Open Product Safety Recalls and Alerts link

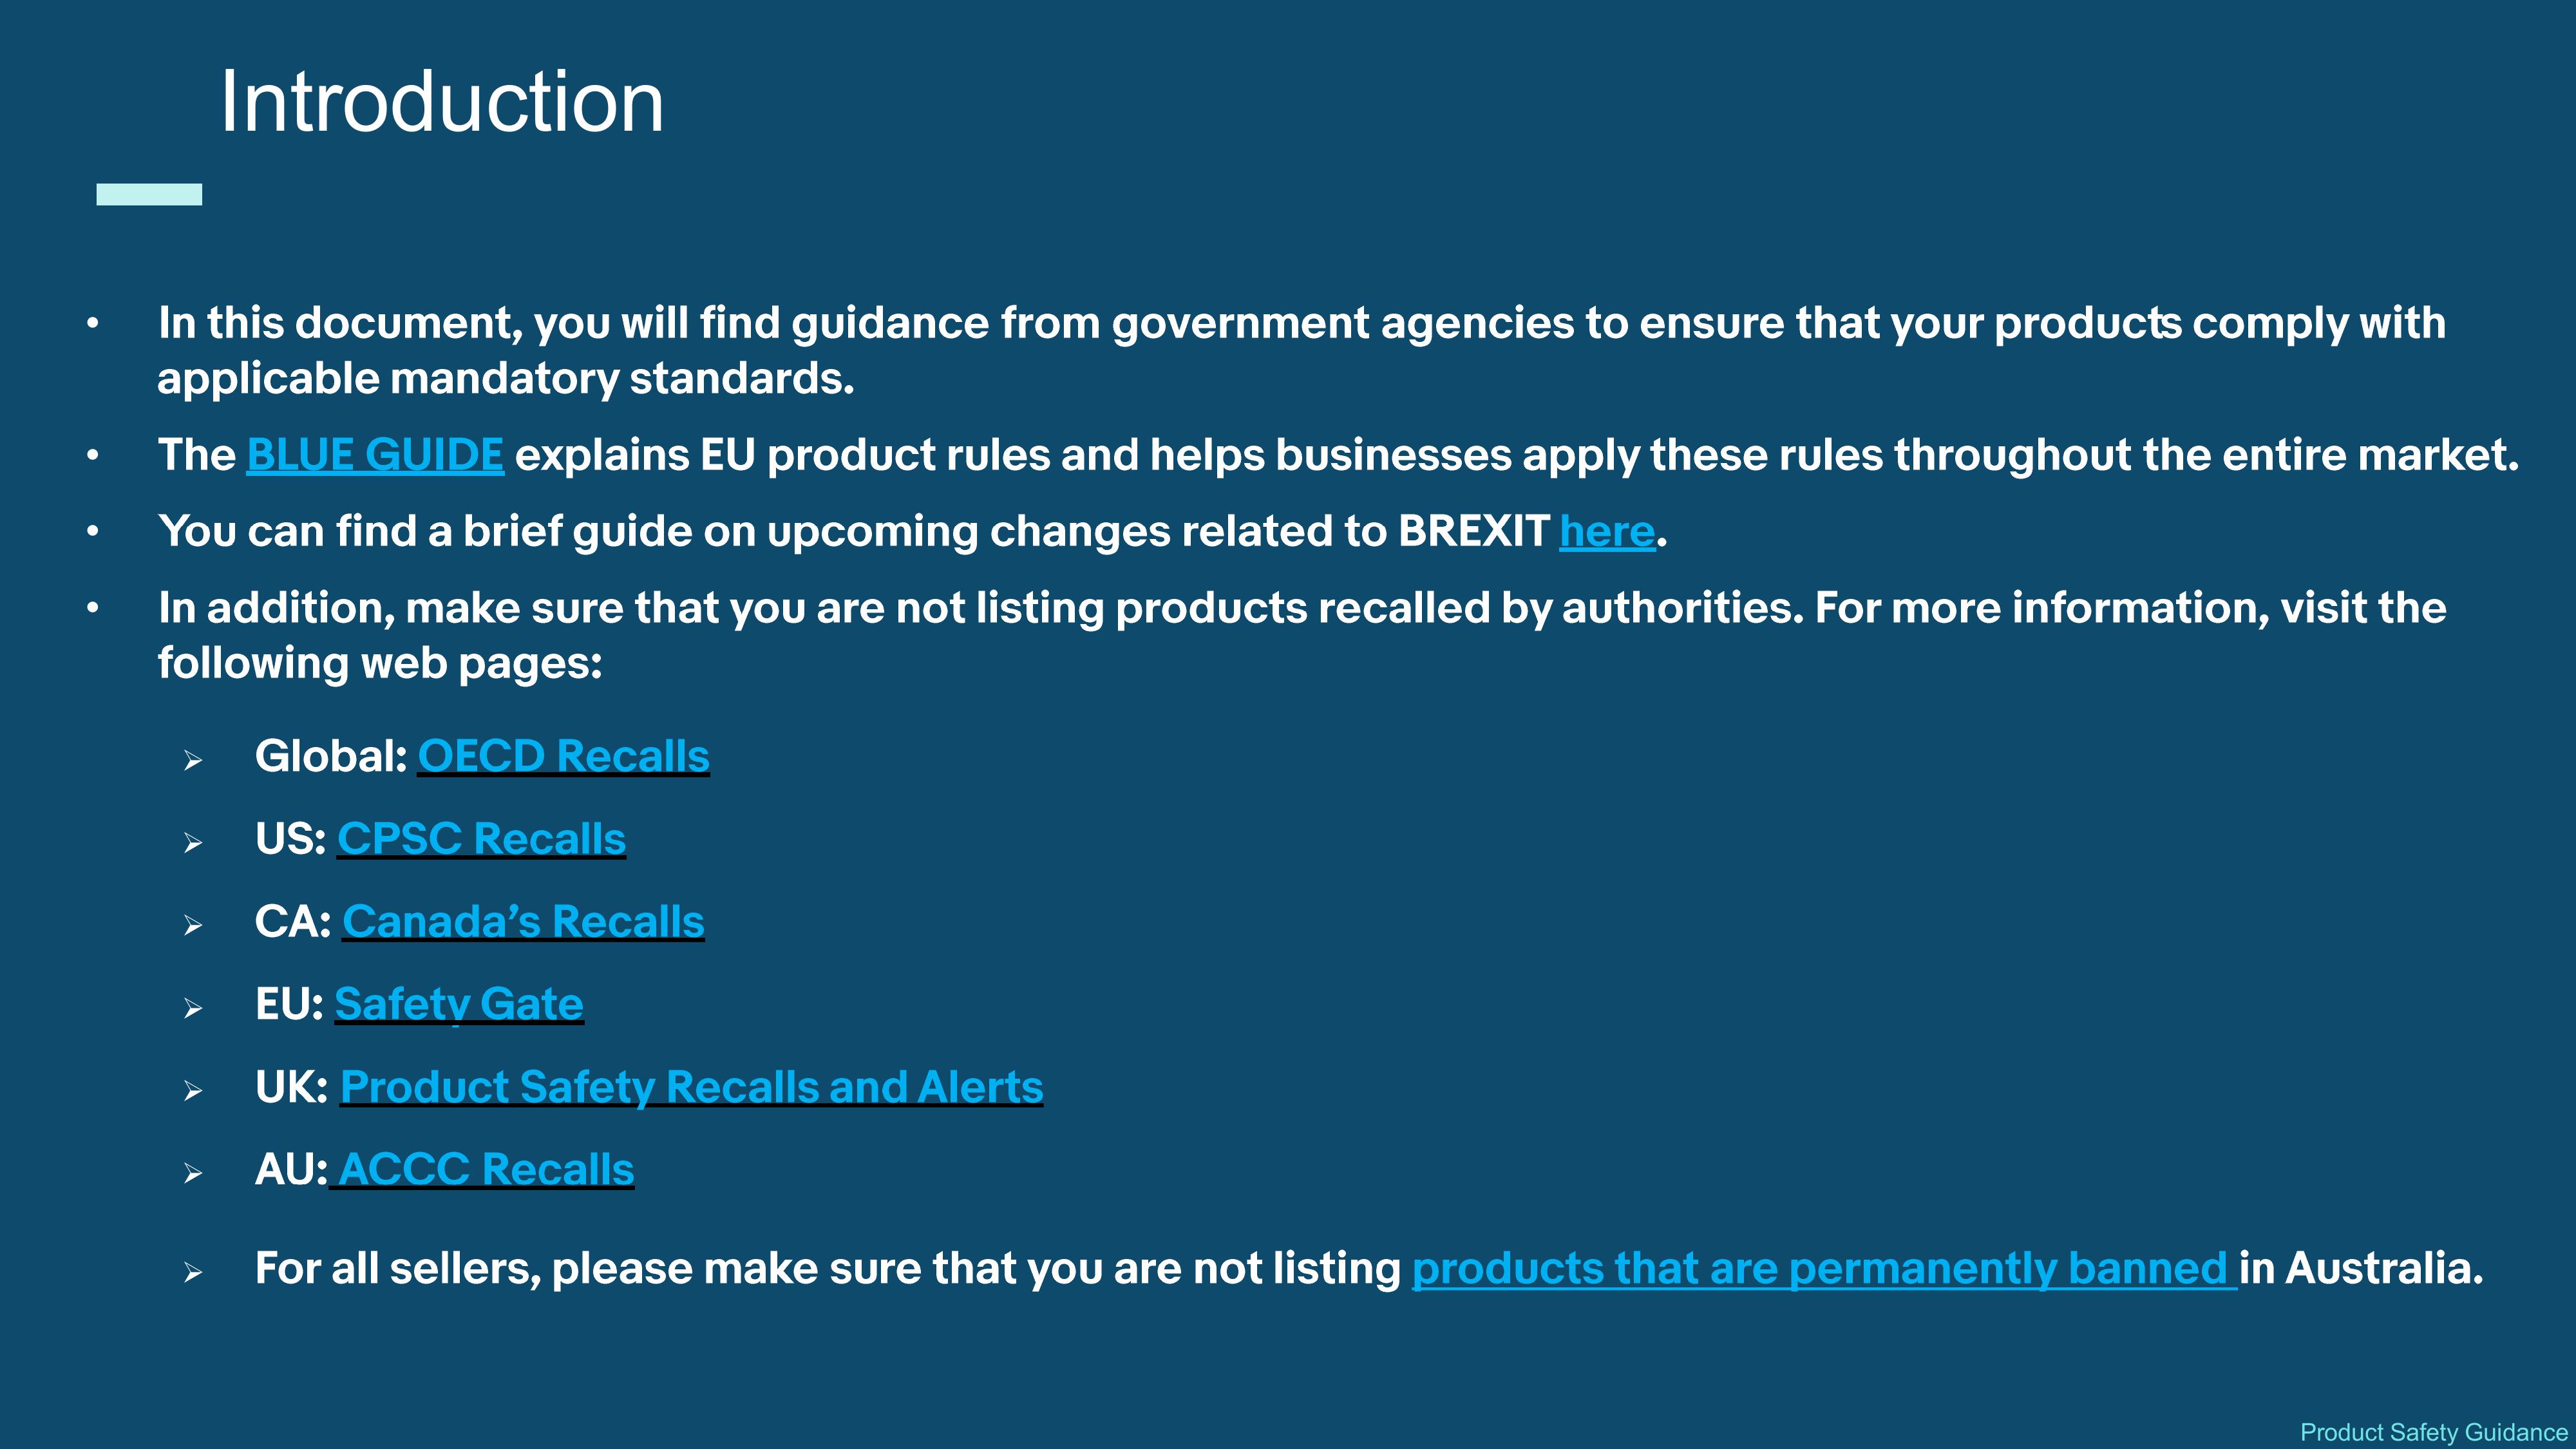pyautogui.click(x=691, y=1087)
